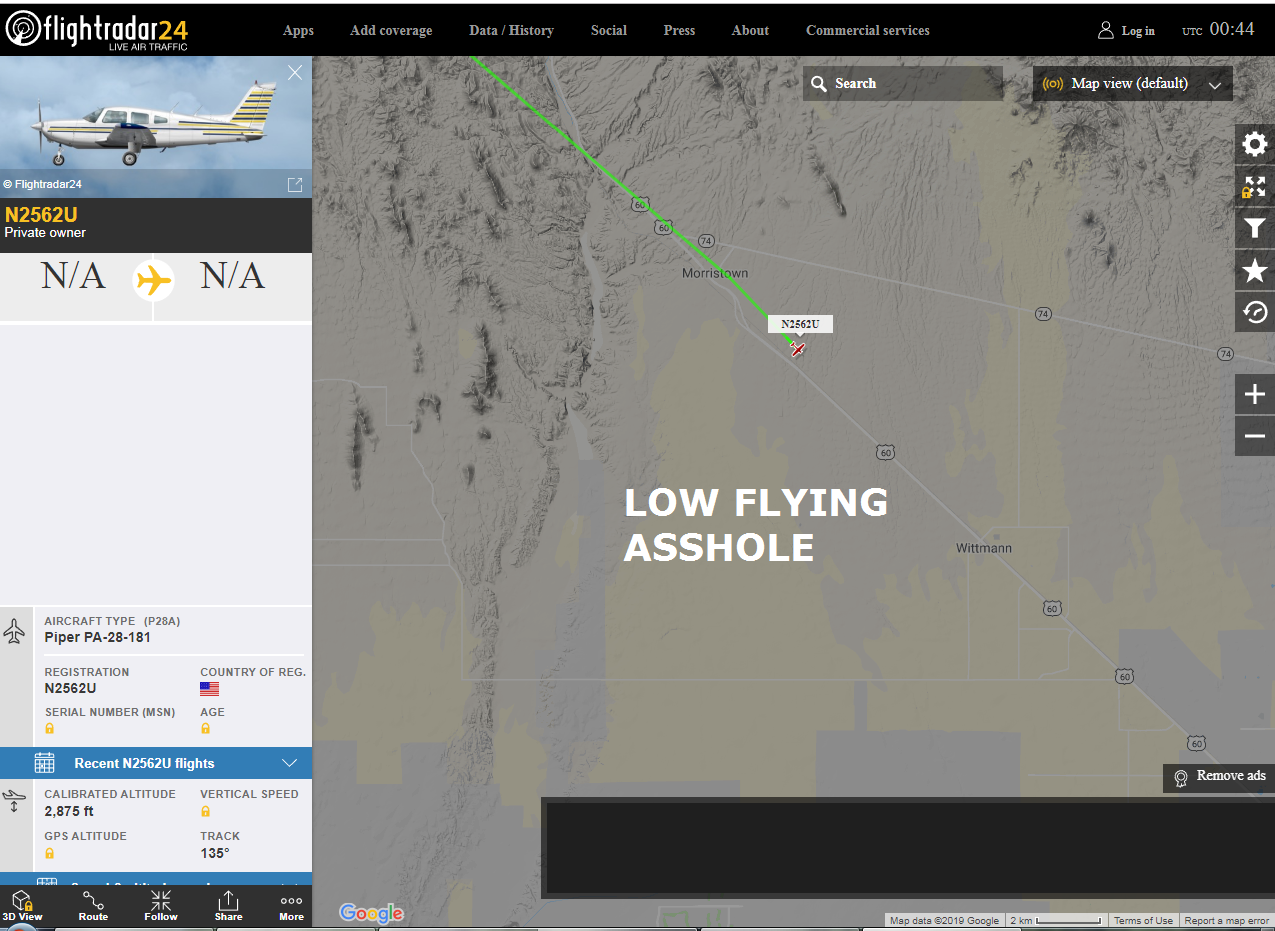Click the N2562U aircraft marker on the map
The width and height of the screenshot is (1275, 931).
pyautogui.click(x=797, y=349)
